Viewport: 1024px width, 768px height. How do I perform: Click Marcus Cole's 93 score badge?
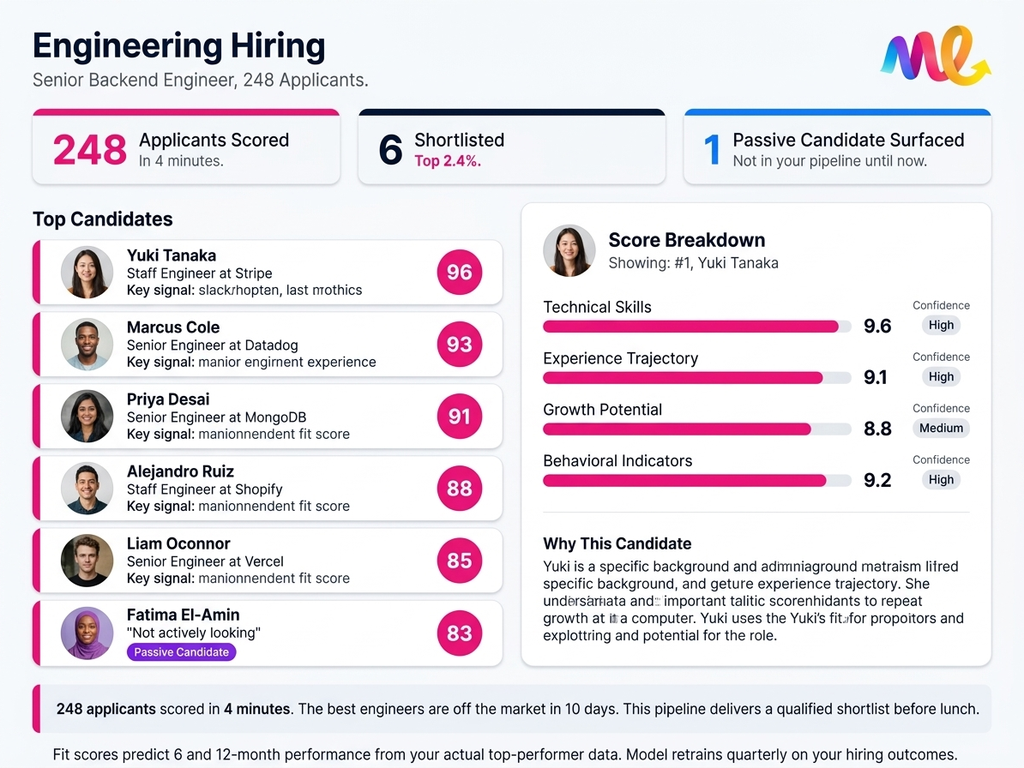coord(459,344)
